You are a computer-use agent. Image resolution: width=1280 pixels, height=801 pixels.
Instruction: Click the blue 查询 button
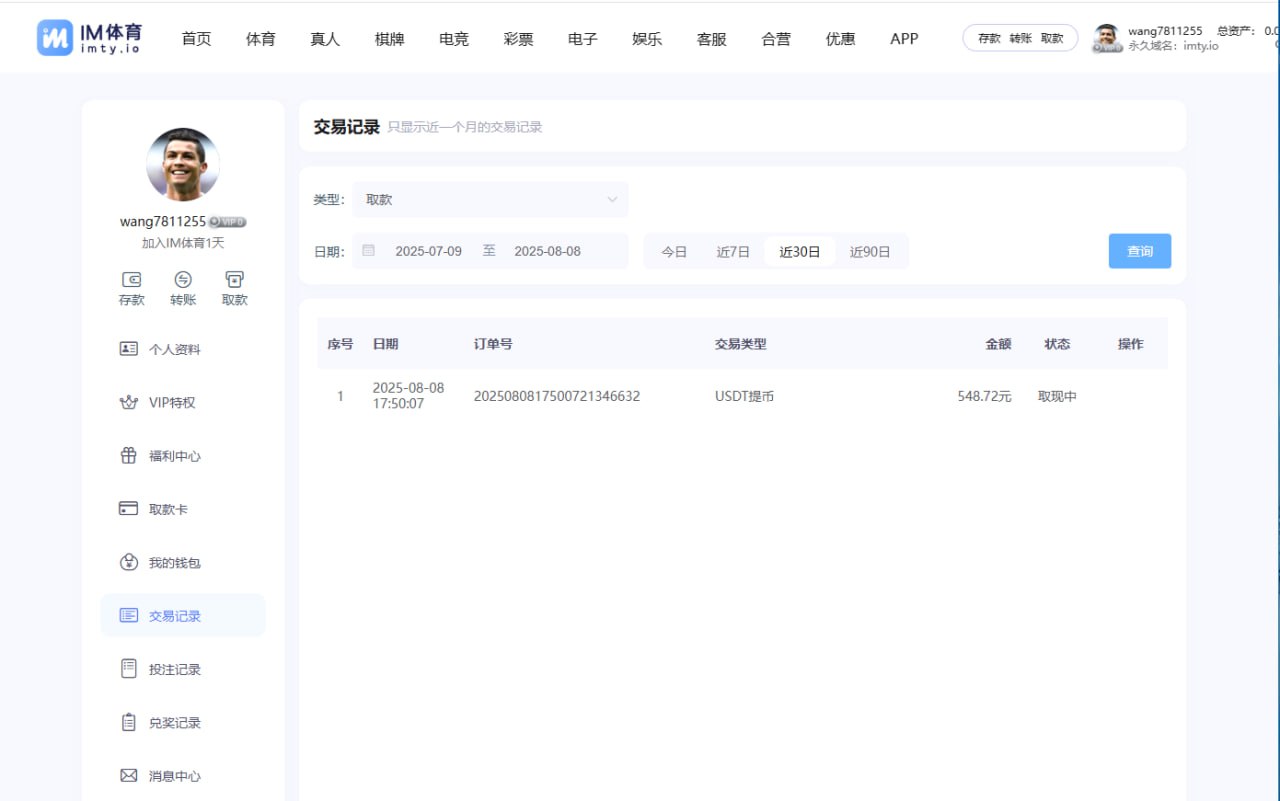coord(1139,251)
